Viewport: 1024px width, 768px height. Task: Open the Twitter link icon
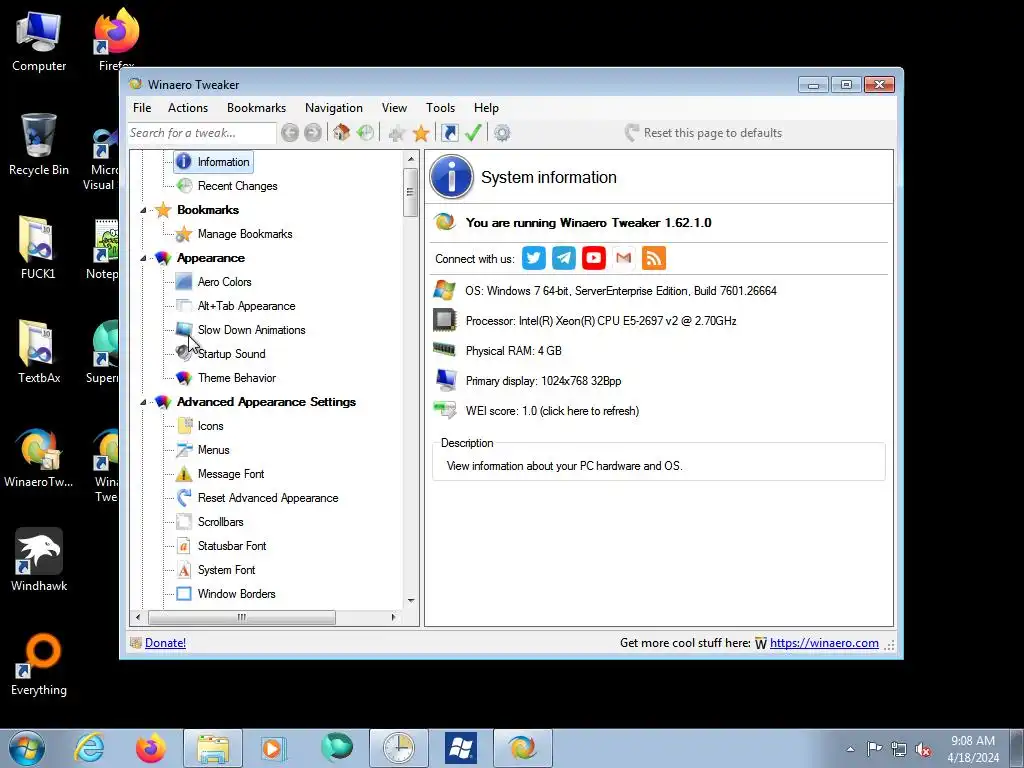[x=534, y=258]
